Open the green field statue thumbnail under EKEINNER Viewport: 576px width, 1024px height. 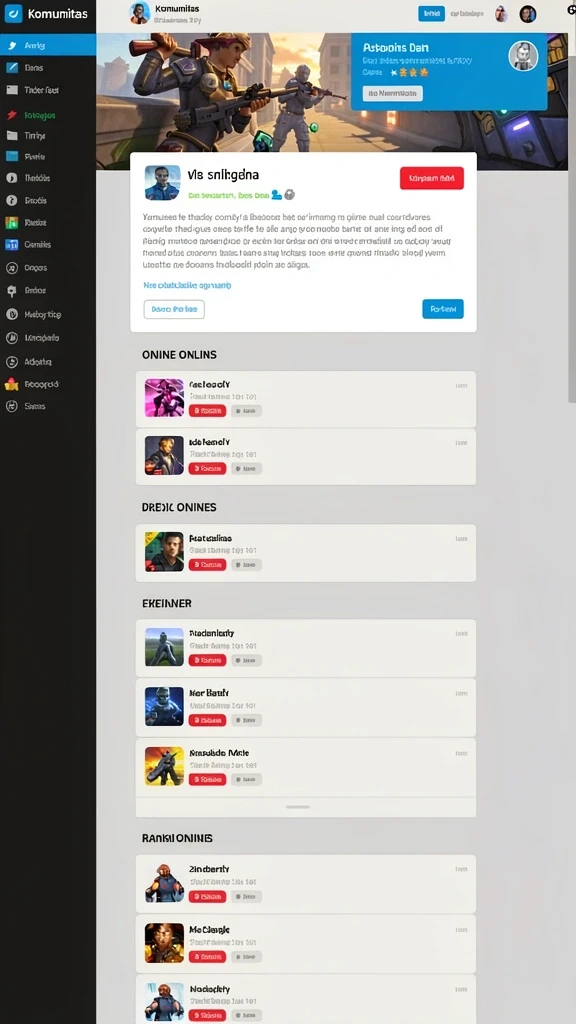point(164,647)
